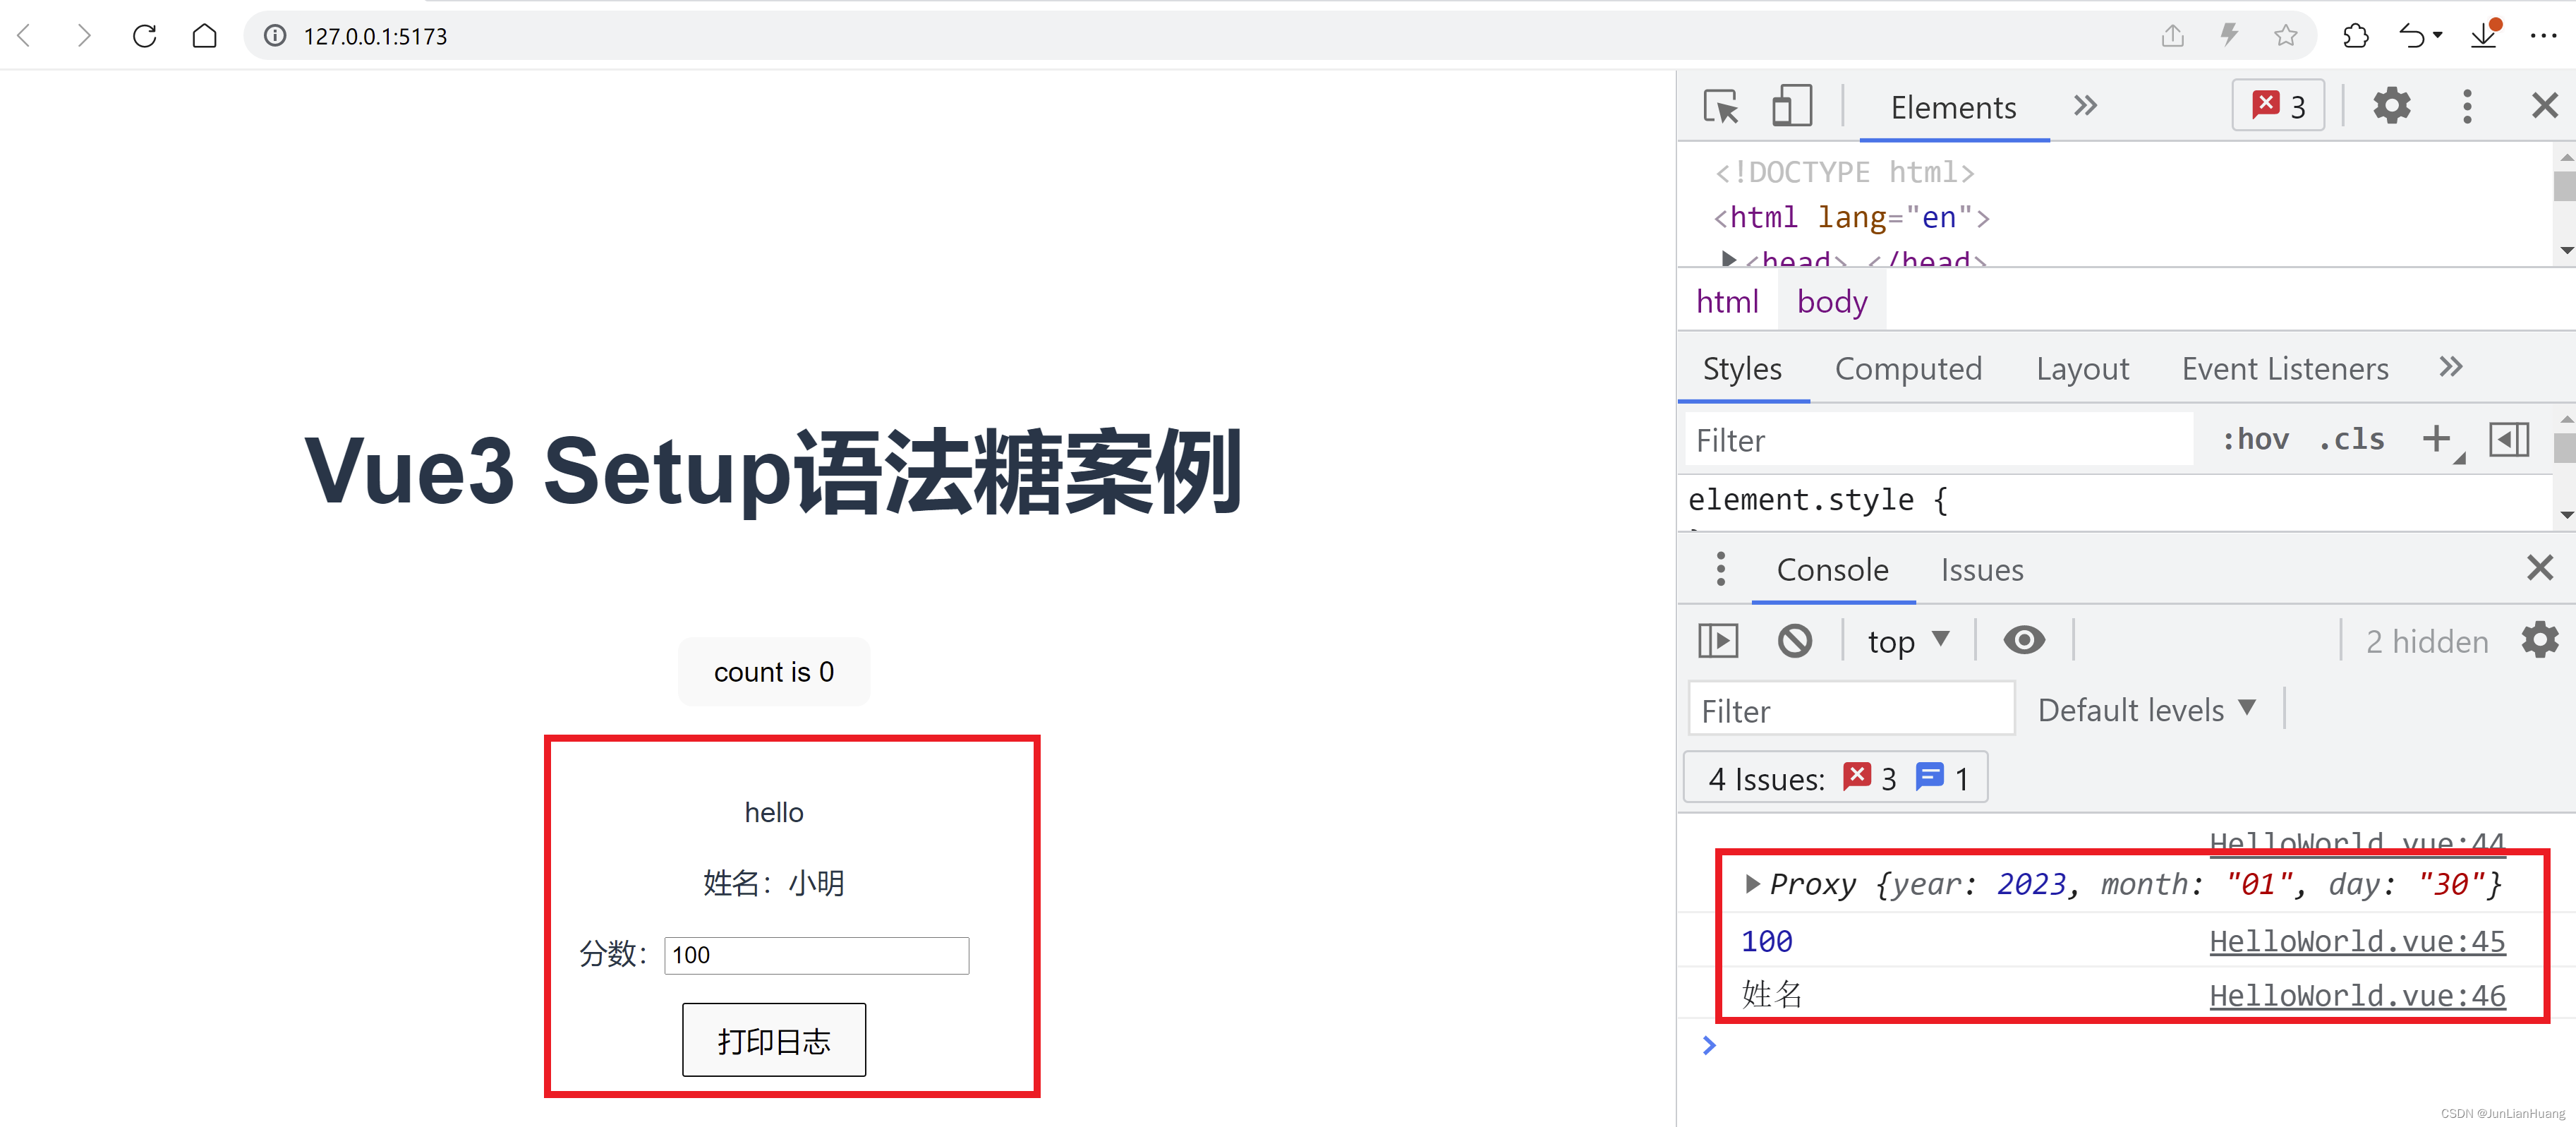Expand the head element node
The height and width of the screenshot is (1127, 2576).
(1728, 259)
